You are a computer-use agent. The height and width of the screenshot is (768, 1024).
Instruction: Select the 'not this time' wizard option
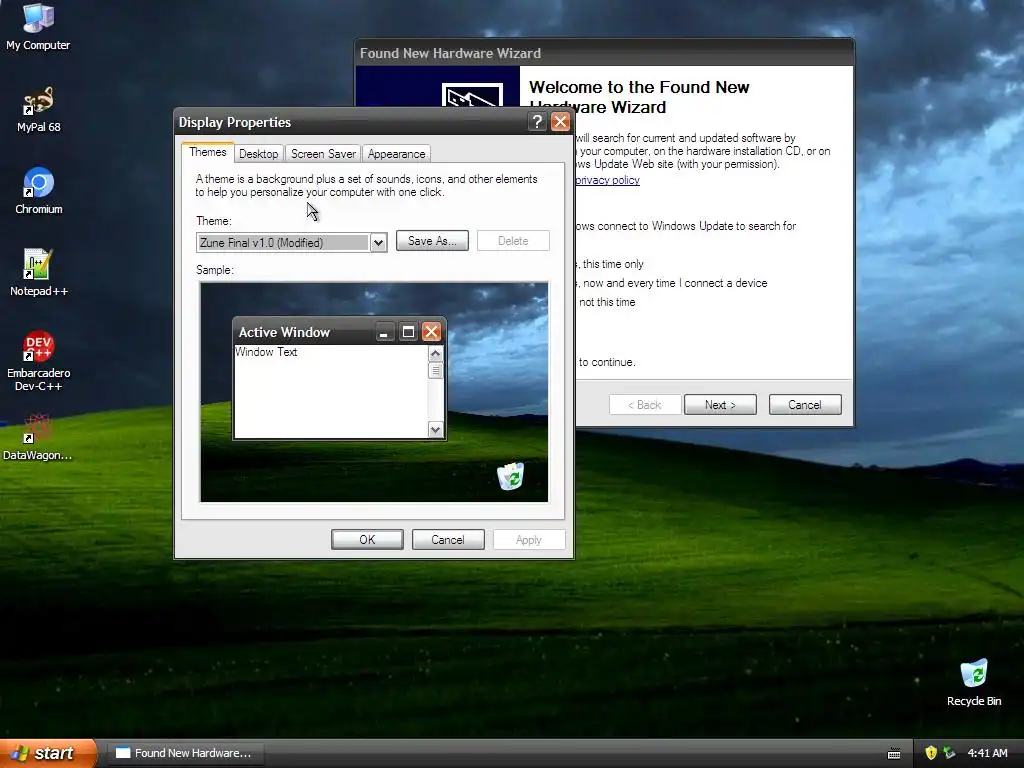click(606, 302)
